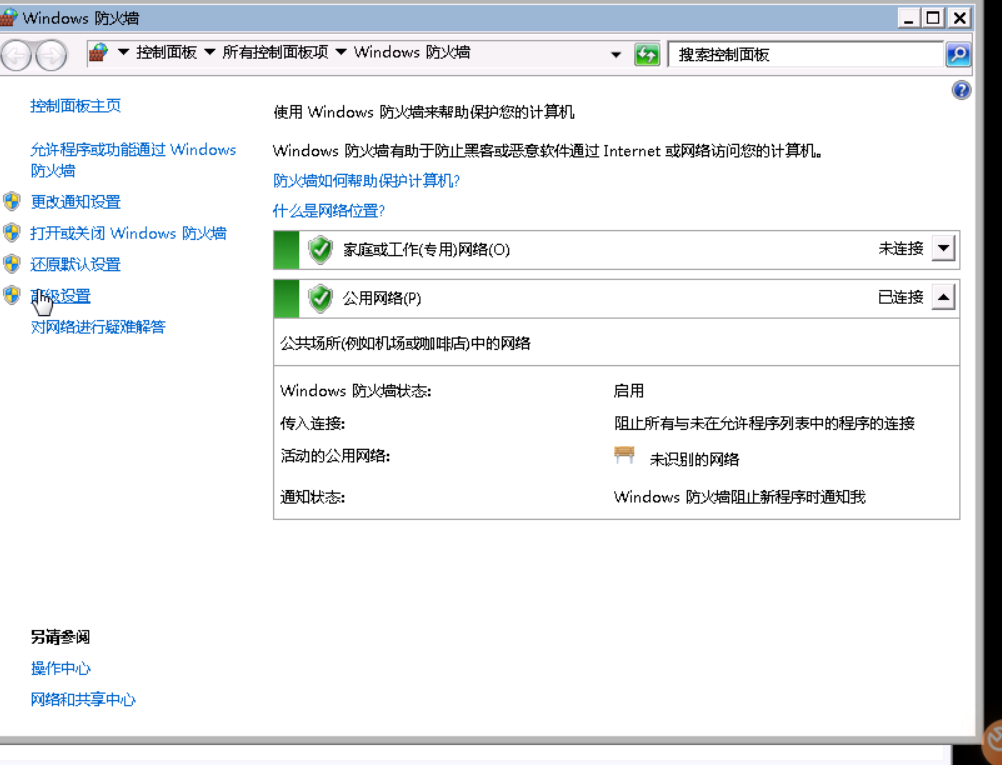Open Help via blue question mark
Screen dimensions: 1002x765
click(961, 90)
